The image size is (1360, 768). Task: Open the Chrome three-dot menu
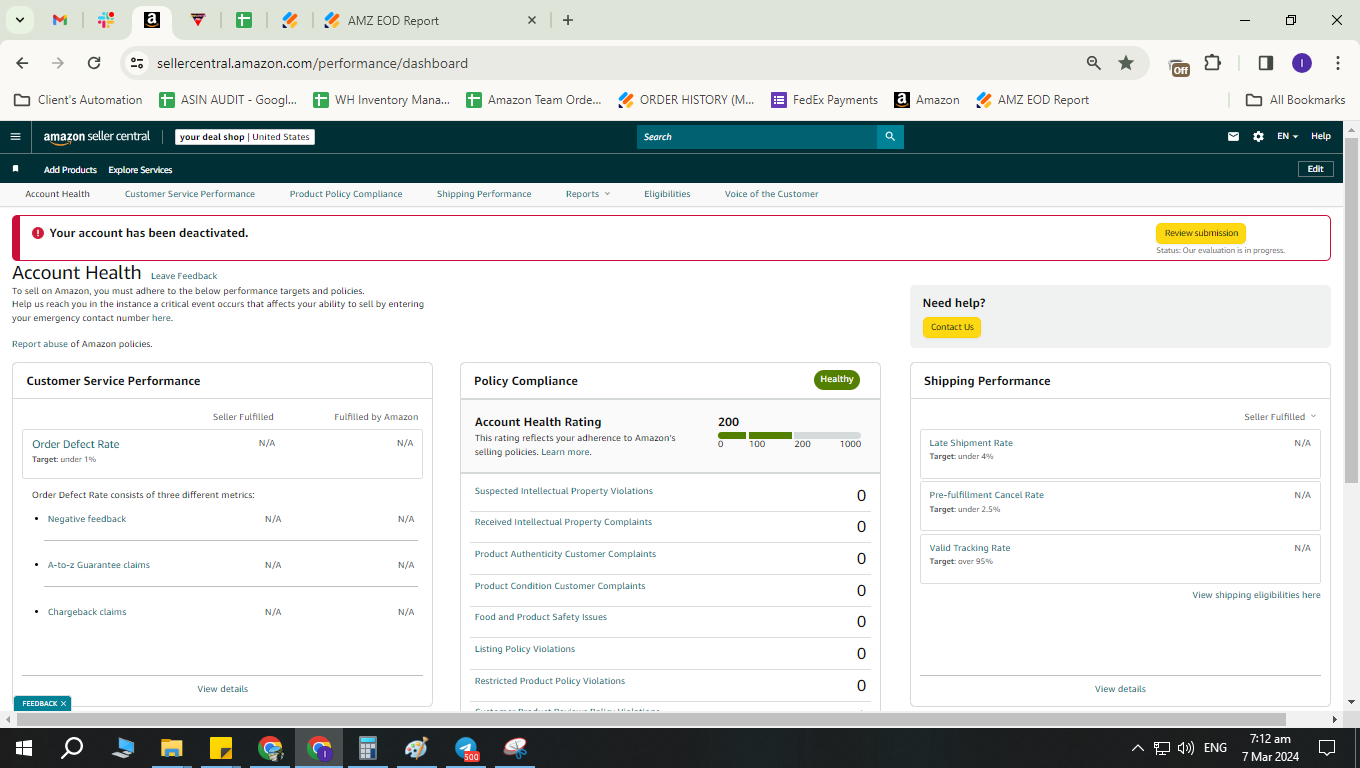(x=1338, y=63)
